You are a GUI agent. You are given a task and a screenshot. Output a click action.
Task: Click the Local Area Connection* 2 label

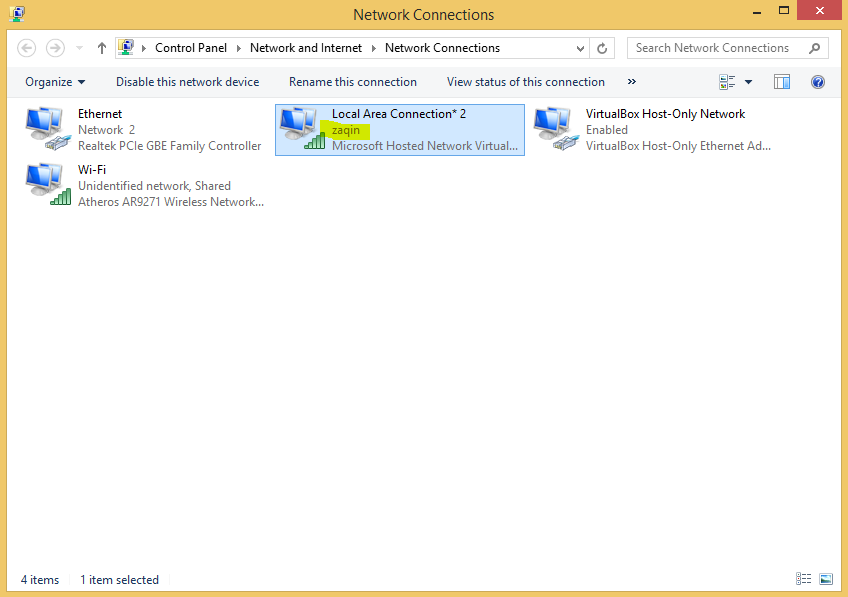[399, 114]
